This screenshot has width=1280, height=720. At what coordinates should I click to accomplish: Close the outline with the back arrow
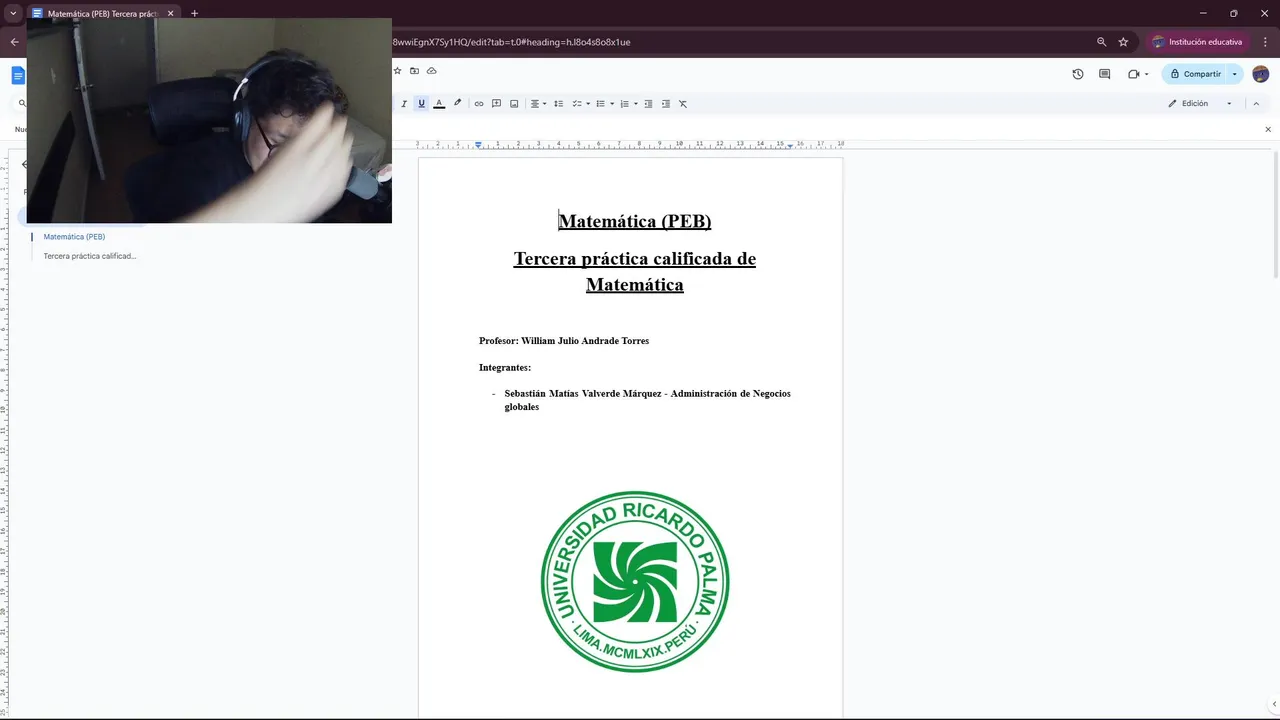24,165
